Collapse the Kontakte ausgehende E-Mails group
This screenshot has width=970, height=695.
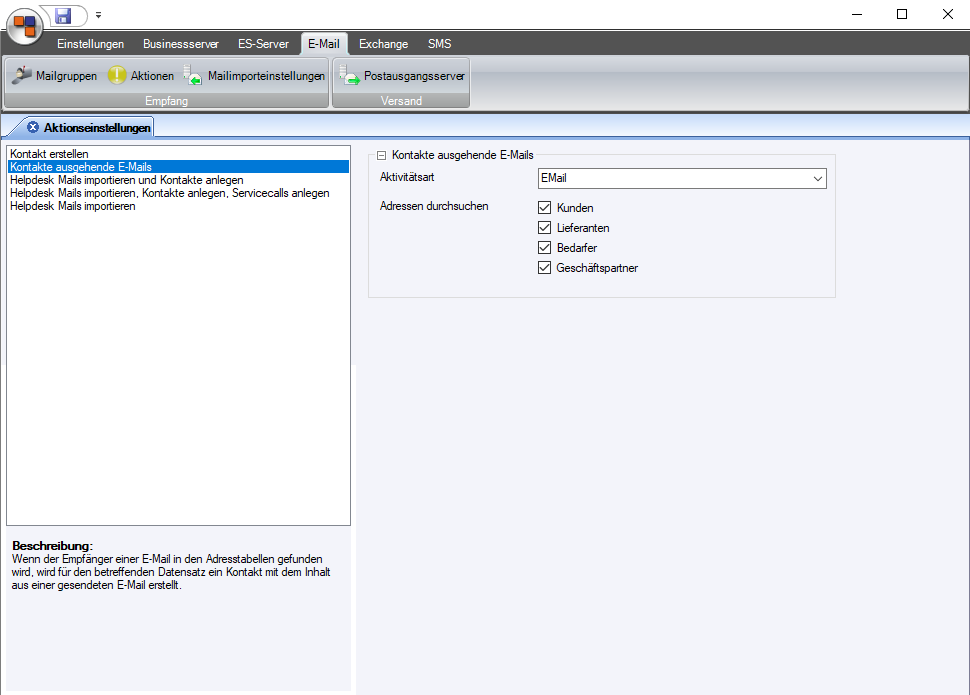[x=381, y=156]
